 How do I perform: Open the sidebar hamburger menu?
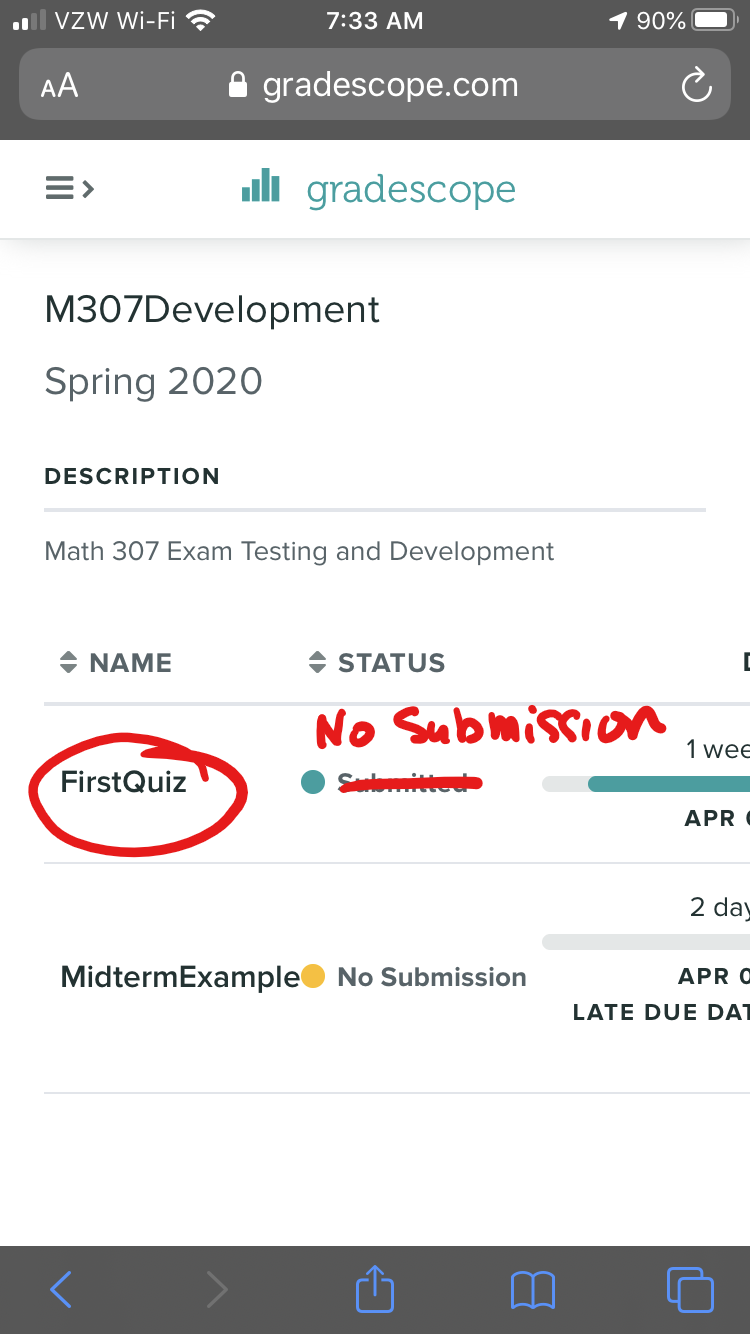[69, 188]
